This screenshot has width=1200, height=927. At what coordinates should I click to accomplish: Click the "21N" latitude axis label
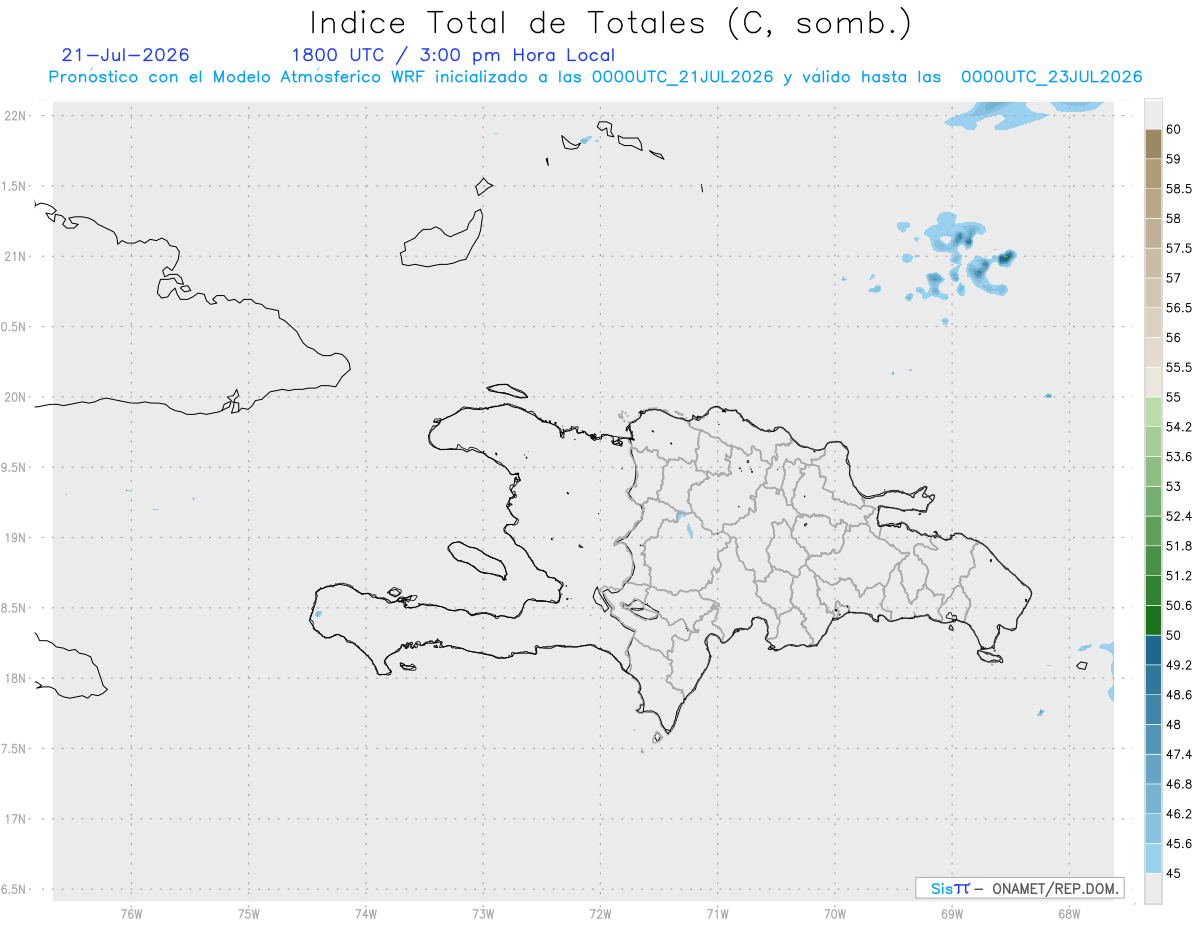click(15, 257)
